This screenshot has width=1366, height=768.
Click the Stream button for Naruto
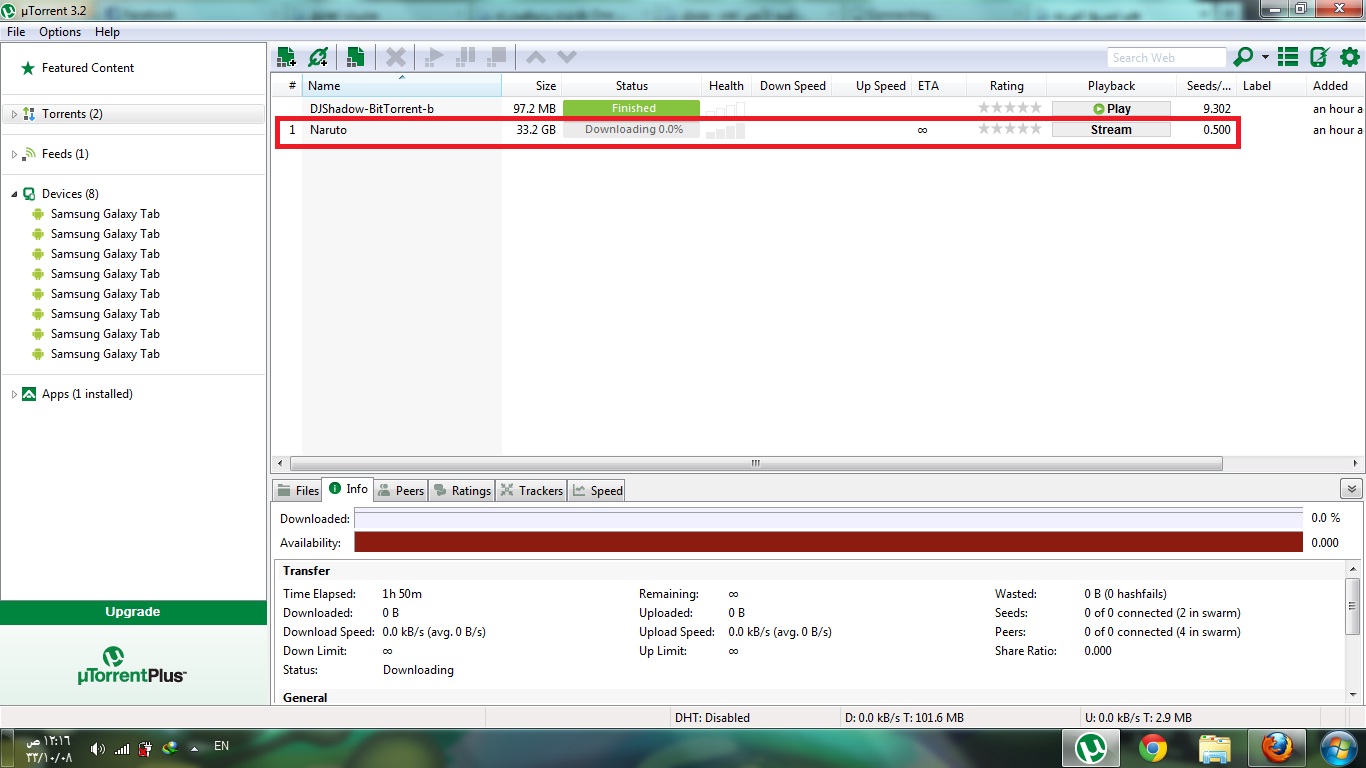[x=1111, y=130]
